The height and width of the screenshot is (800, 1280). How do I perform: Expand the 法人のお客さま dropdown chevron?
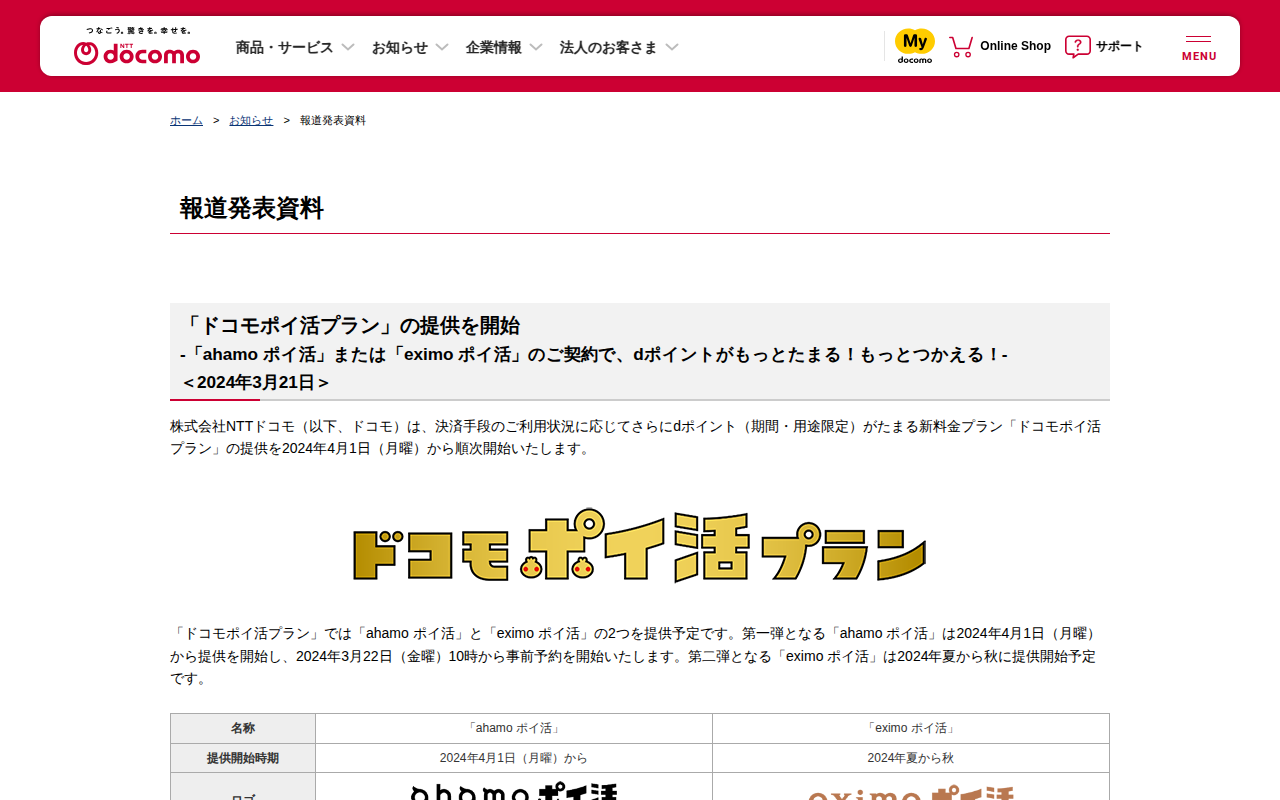tap(672, 47)
